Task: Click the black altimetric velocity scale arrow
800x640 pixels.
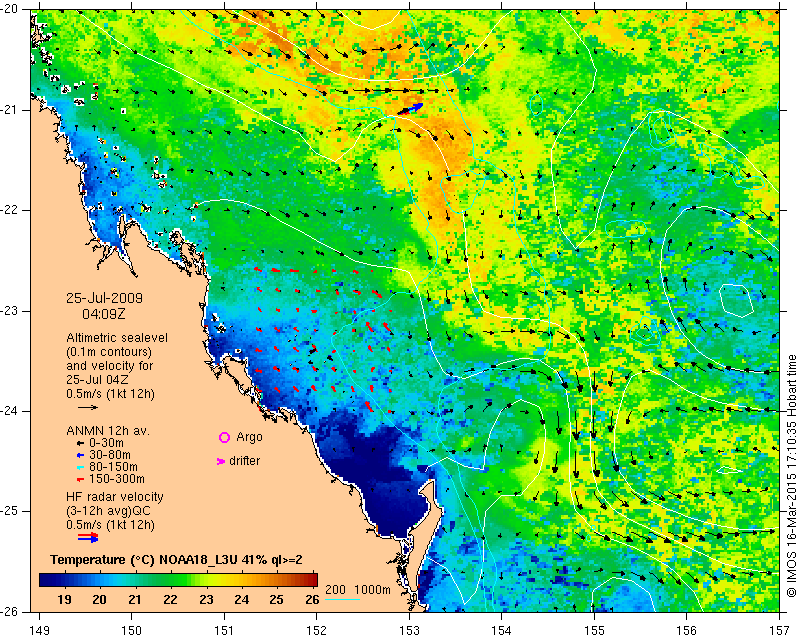Action: pyautogui.click(x=87, y=407)
